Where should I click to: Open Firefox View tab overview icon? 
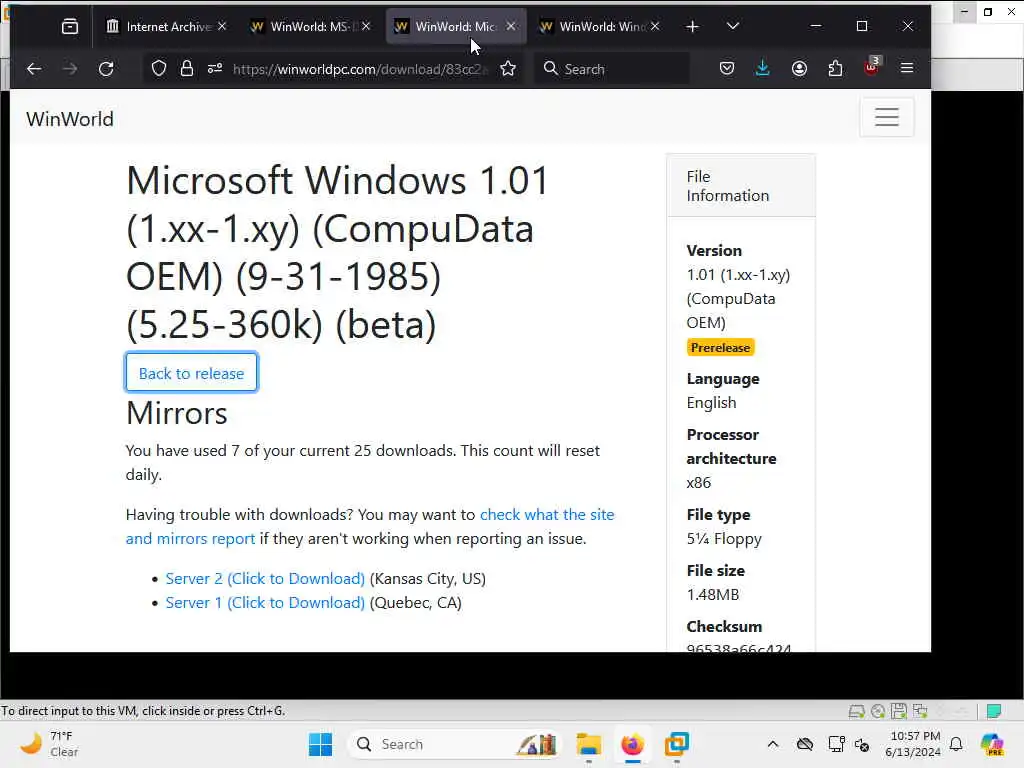69,26
